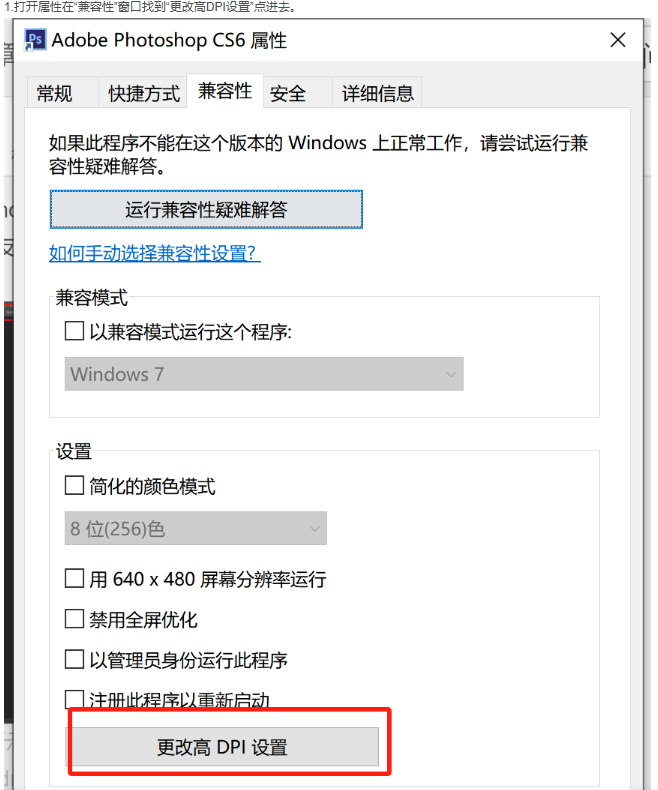Select the 兼容性 tab

pyautogui.click(x=225, y=91)
